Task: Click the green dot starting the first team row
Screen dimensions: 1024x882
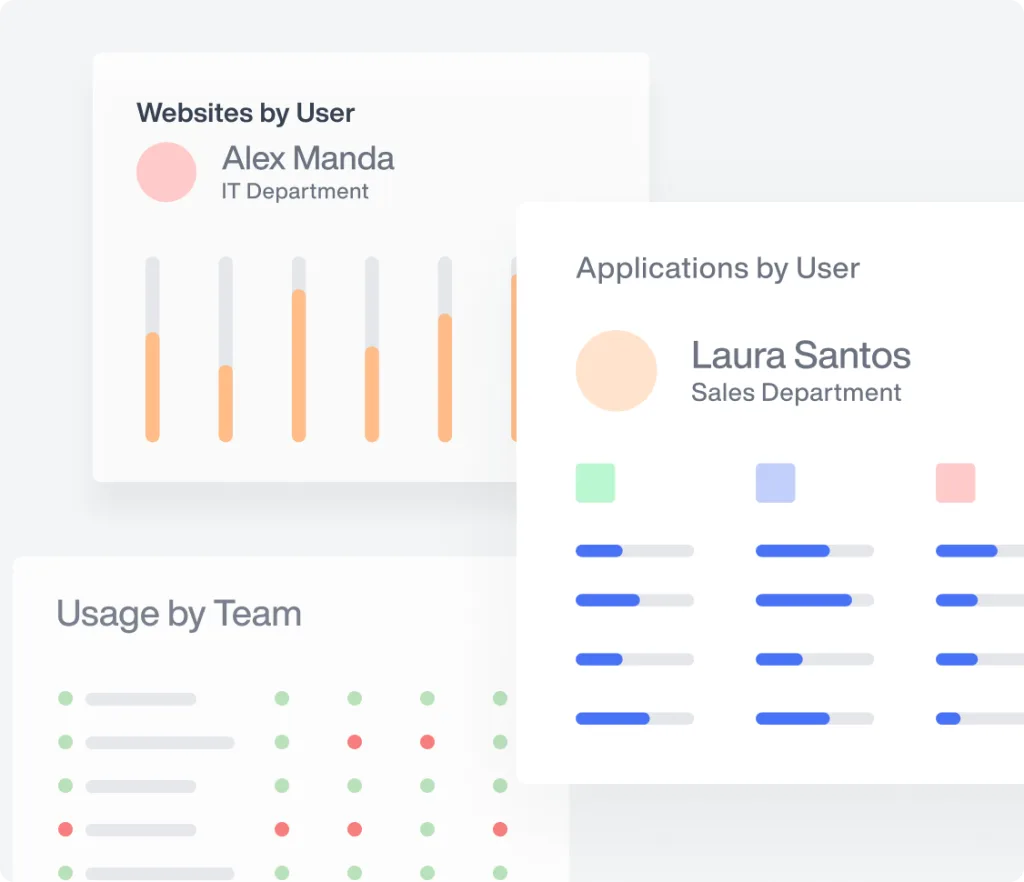Action: pyautogui.click(x=65, y=699)
